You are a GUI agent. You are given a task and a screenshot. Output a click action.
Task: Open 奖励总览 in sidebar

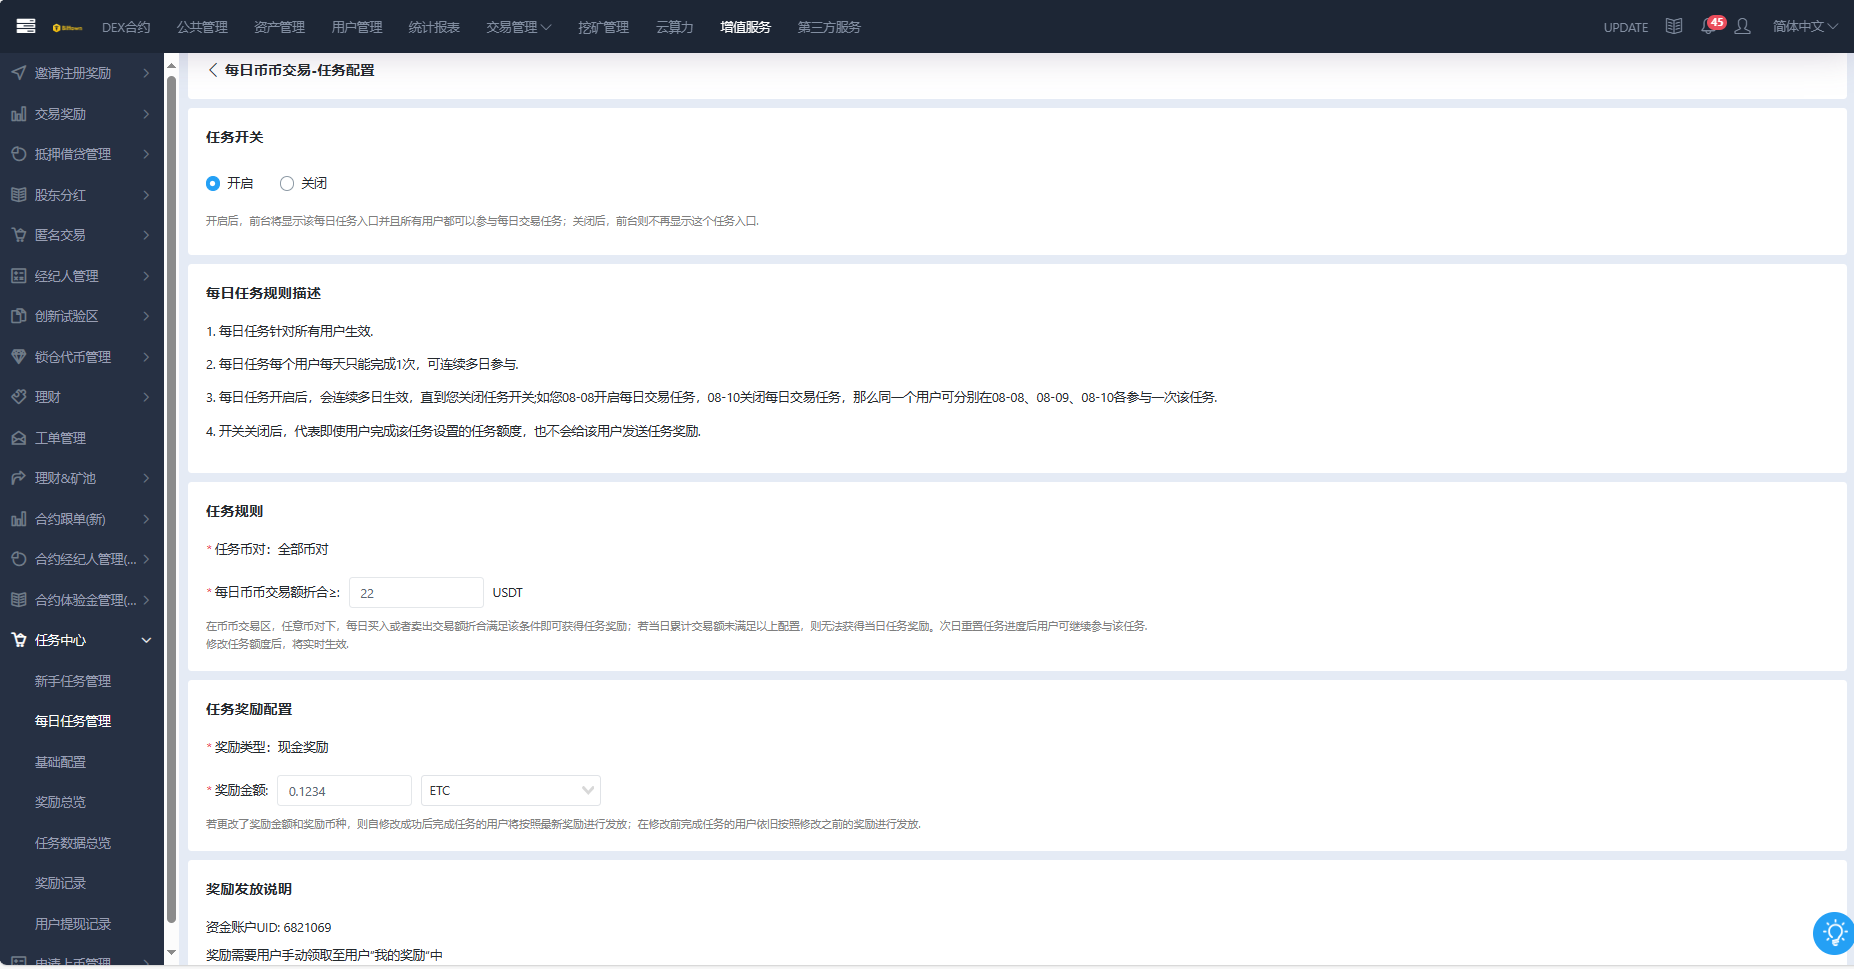(60, 802)
